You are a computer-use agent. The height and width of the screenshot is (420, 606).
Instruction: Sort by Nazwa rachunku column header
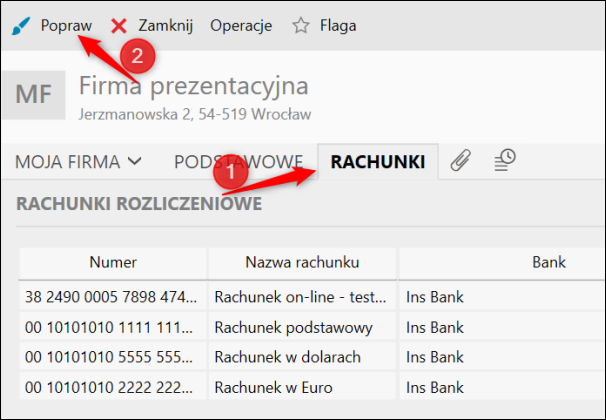302,262
